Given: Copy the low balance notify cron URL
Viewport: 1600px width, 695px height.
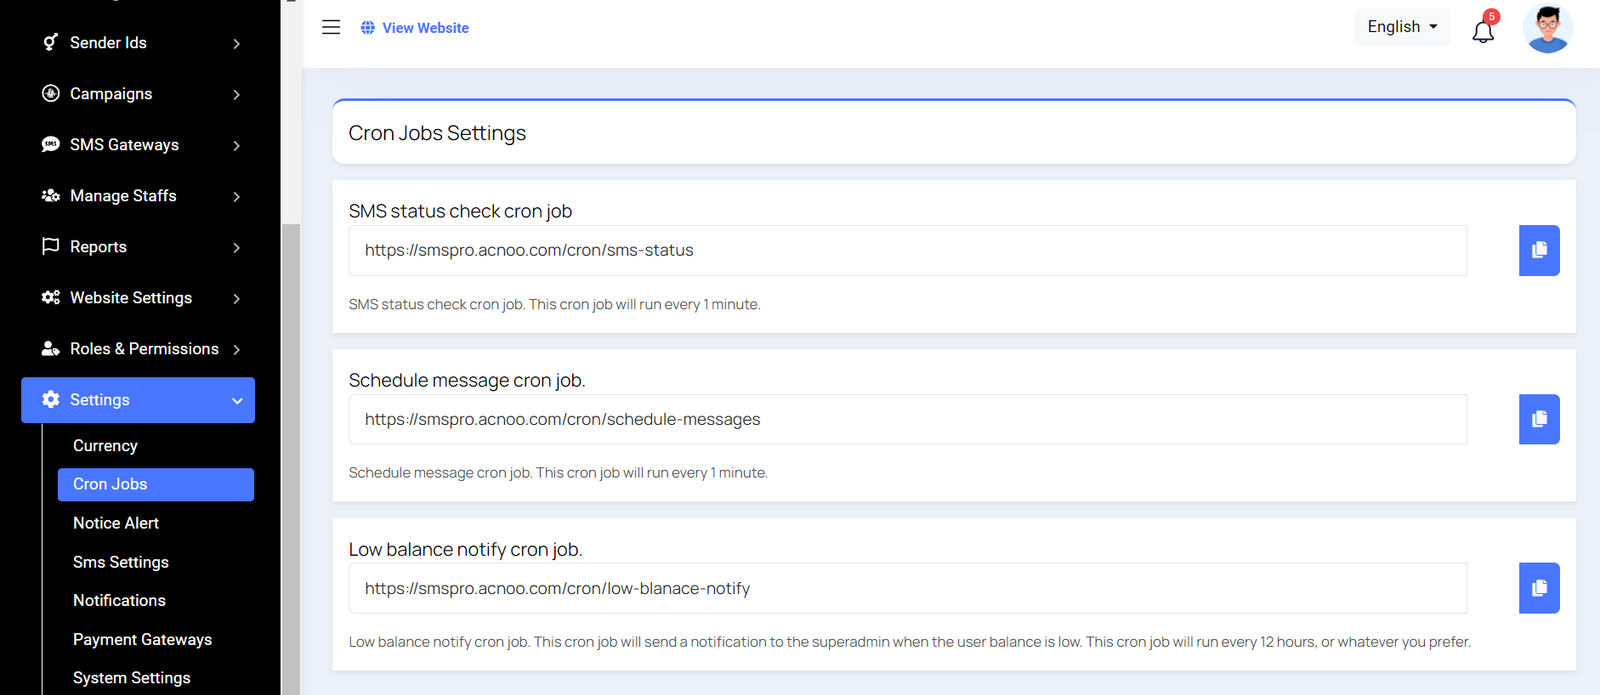Looking at the screenshot, I should coord(1539,588).
